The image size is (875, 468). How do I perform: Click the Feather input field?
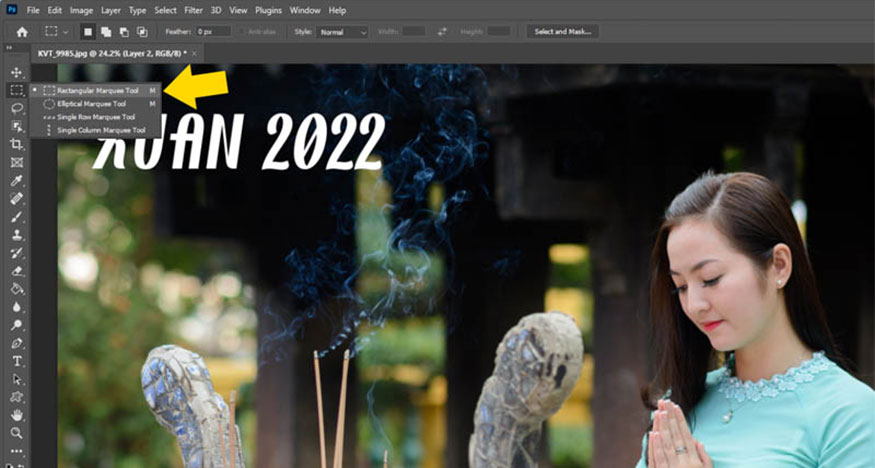pyautogui.click(x=212, y=32)
